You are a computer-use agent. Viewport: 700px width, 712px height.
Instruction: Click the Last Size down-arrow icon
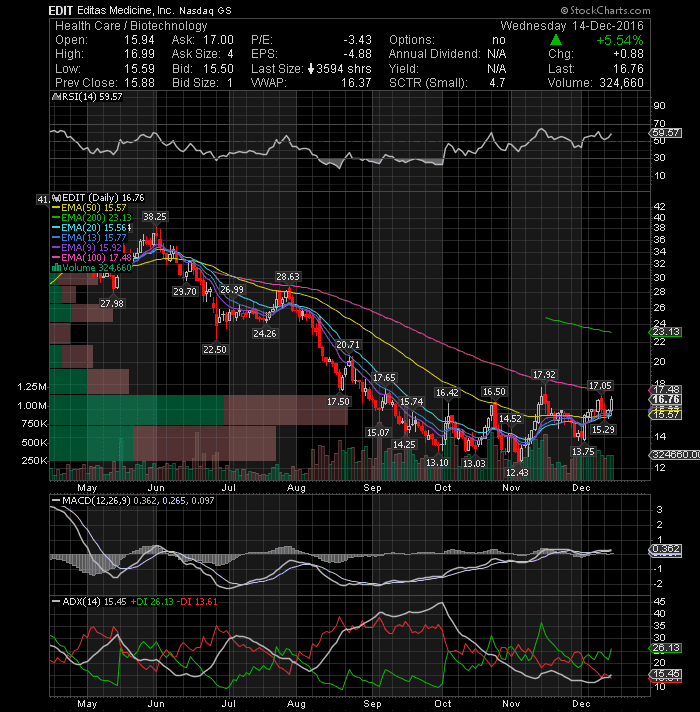click(311, 69)
